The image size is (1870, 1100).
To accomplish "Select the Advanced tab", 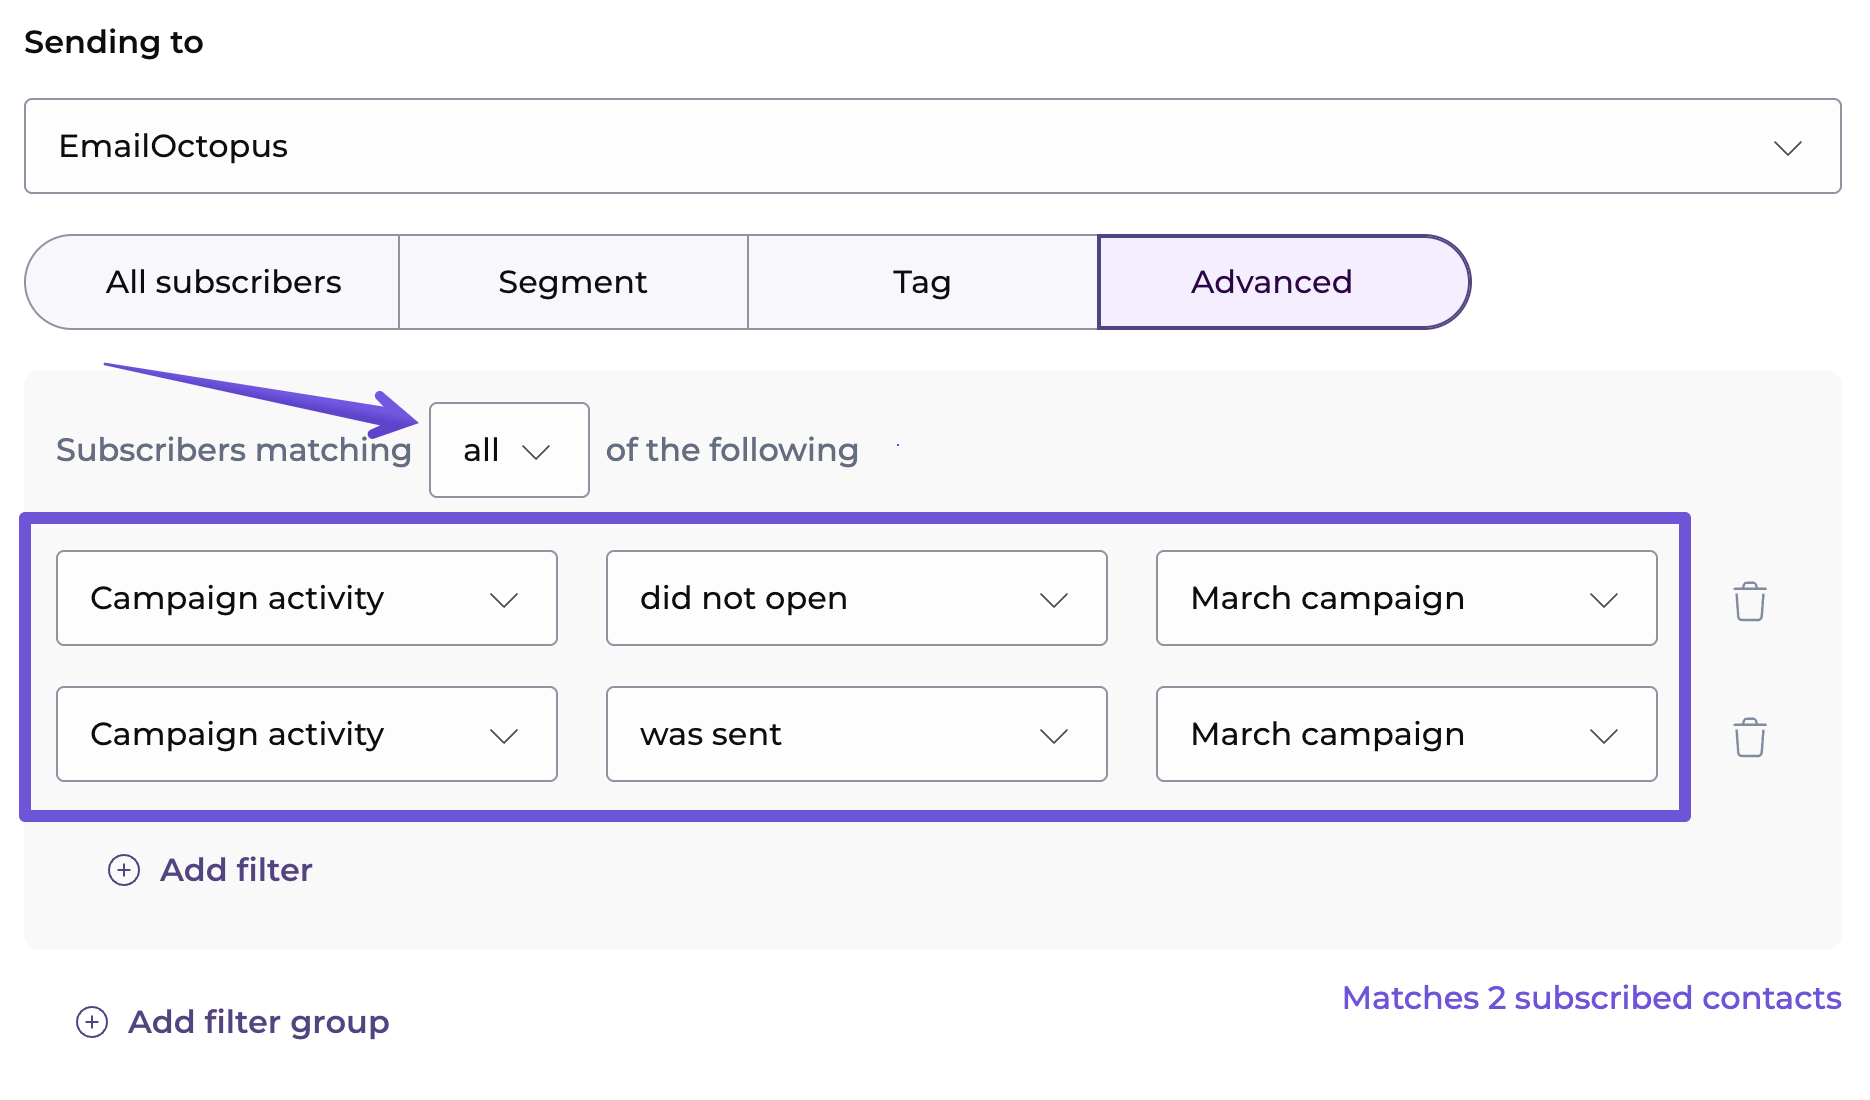I will [x=1271, y=282].
